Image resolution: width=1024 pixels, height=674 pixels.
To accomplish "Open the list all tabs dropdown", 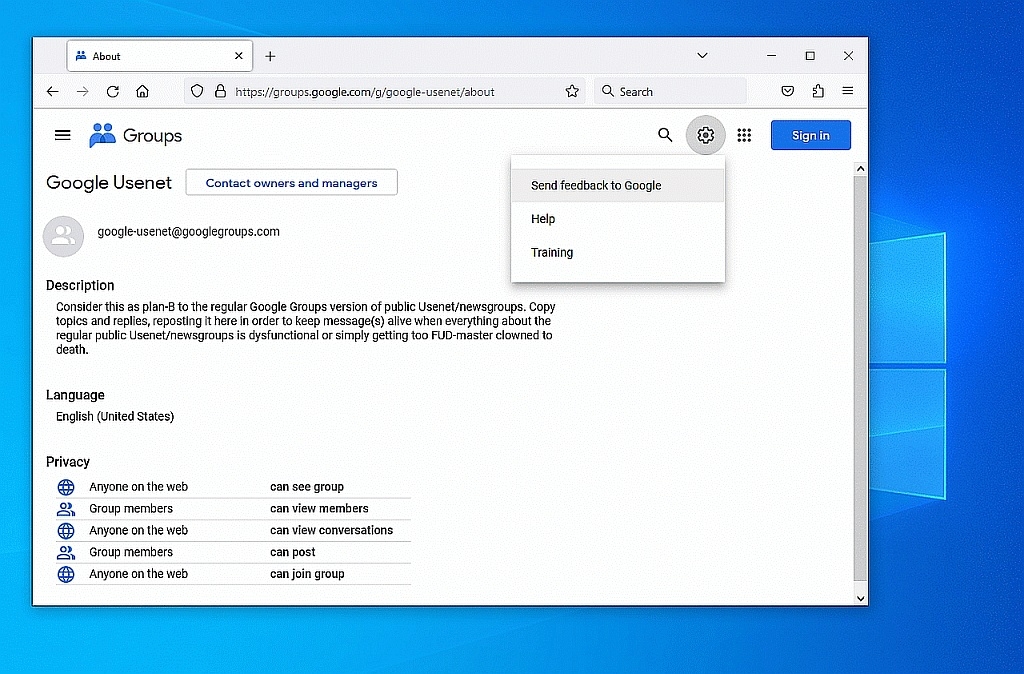I will [x=702, y=56].
